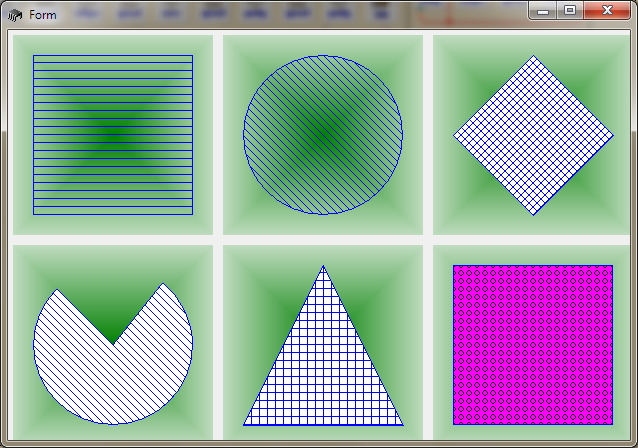Image resolution: width=638 pixels, height=448 pixels.
Task: Click the circle with diagonal hatching
Action: coord(323,135)
